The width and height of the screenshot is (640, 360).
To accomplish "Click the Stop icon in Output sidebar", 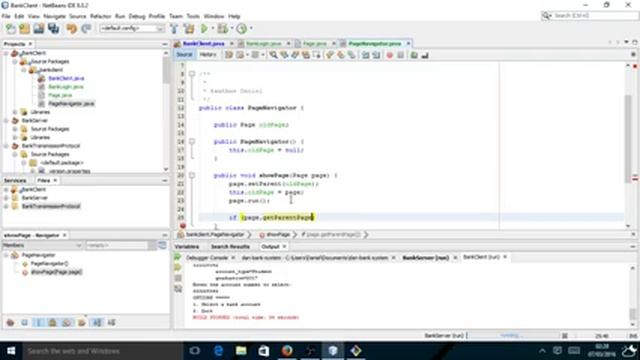I will [178, 278].
